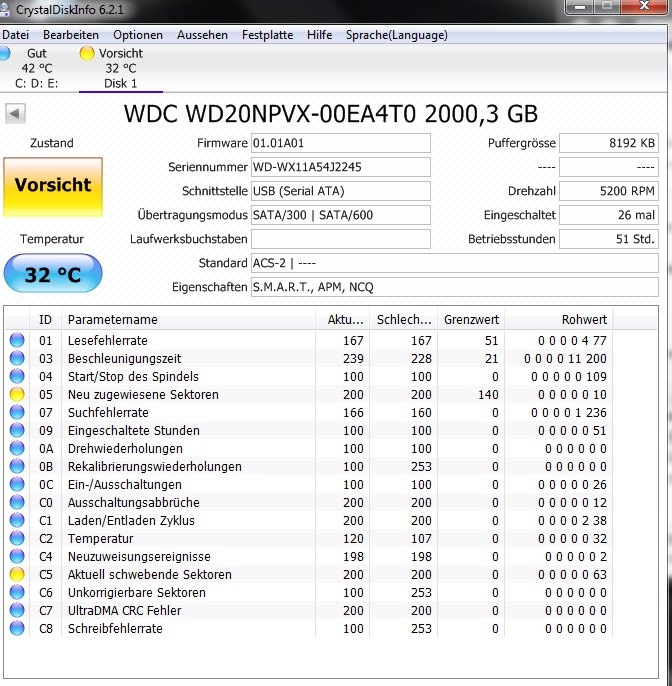This screenshot has height=686, width=672.
Task: Click the empty Laufwerksbuchstaben field
Action: tap(340, 239)
